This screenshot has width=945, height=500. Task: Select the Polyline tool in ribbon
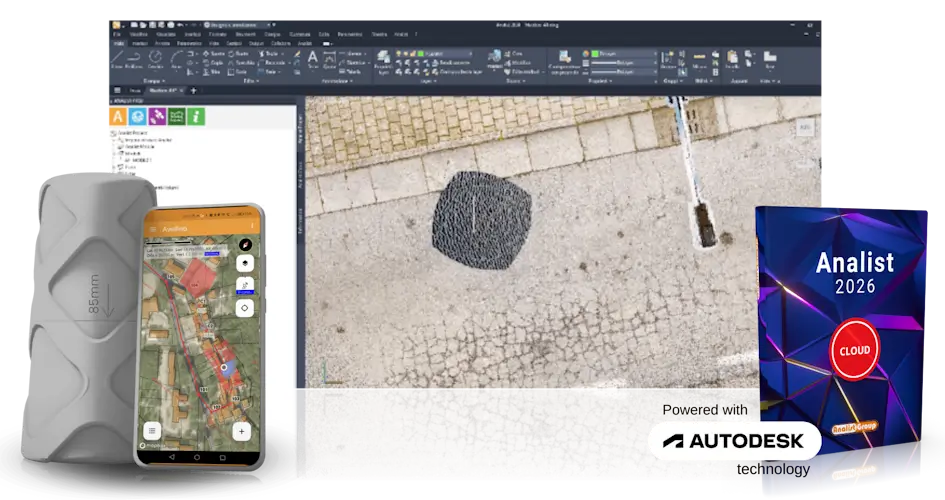[134, 59]
